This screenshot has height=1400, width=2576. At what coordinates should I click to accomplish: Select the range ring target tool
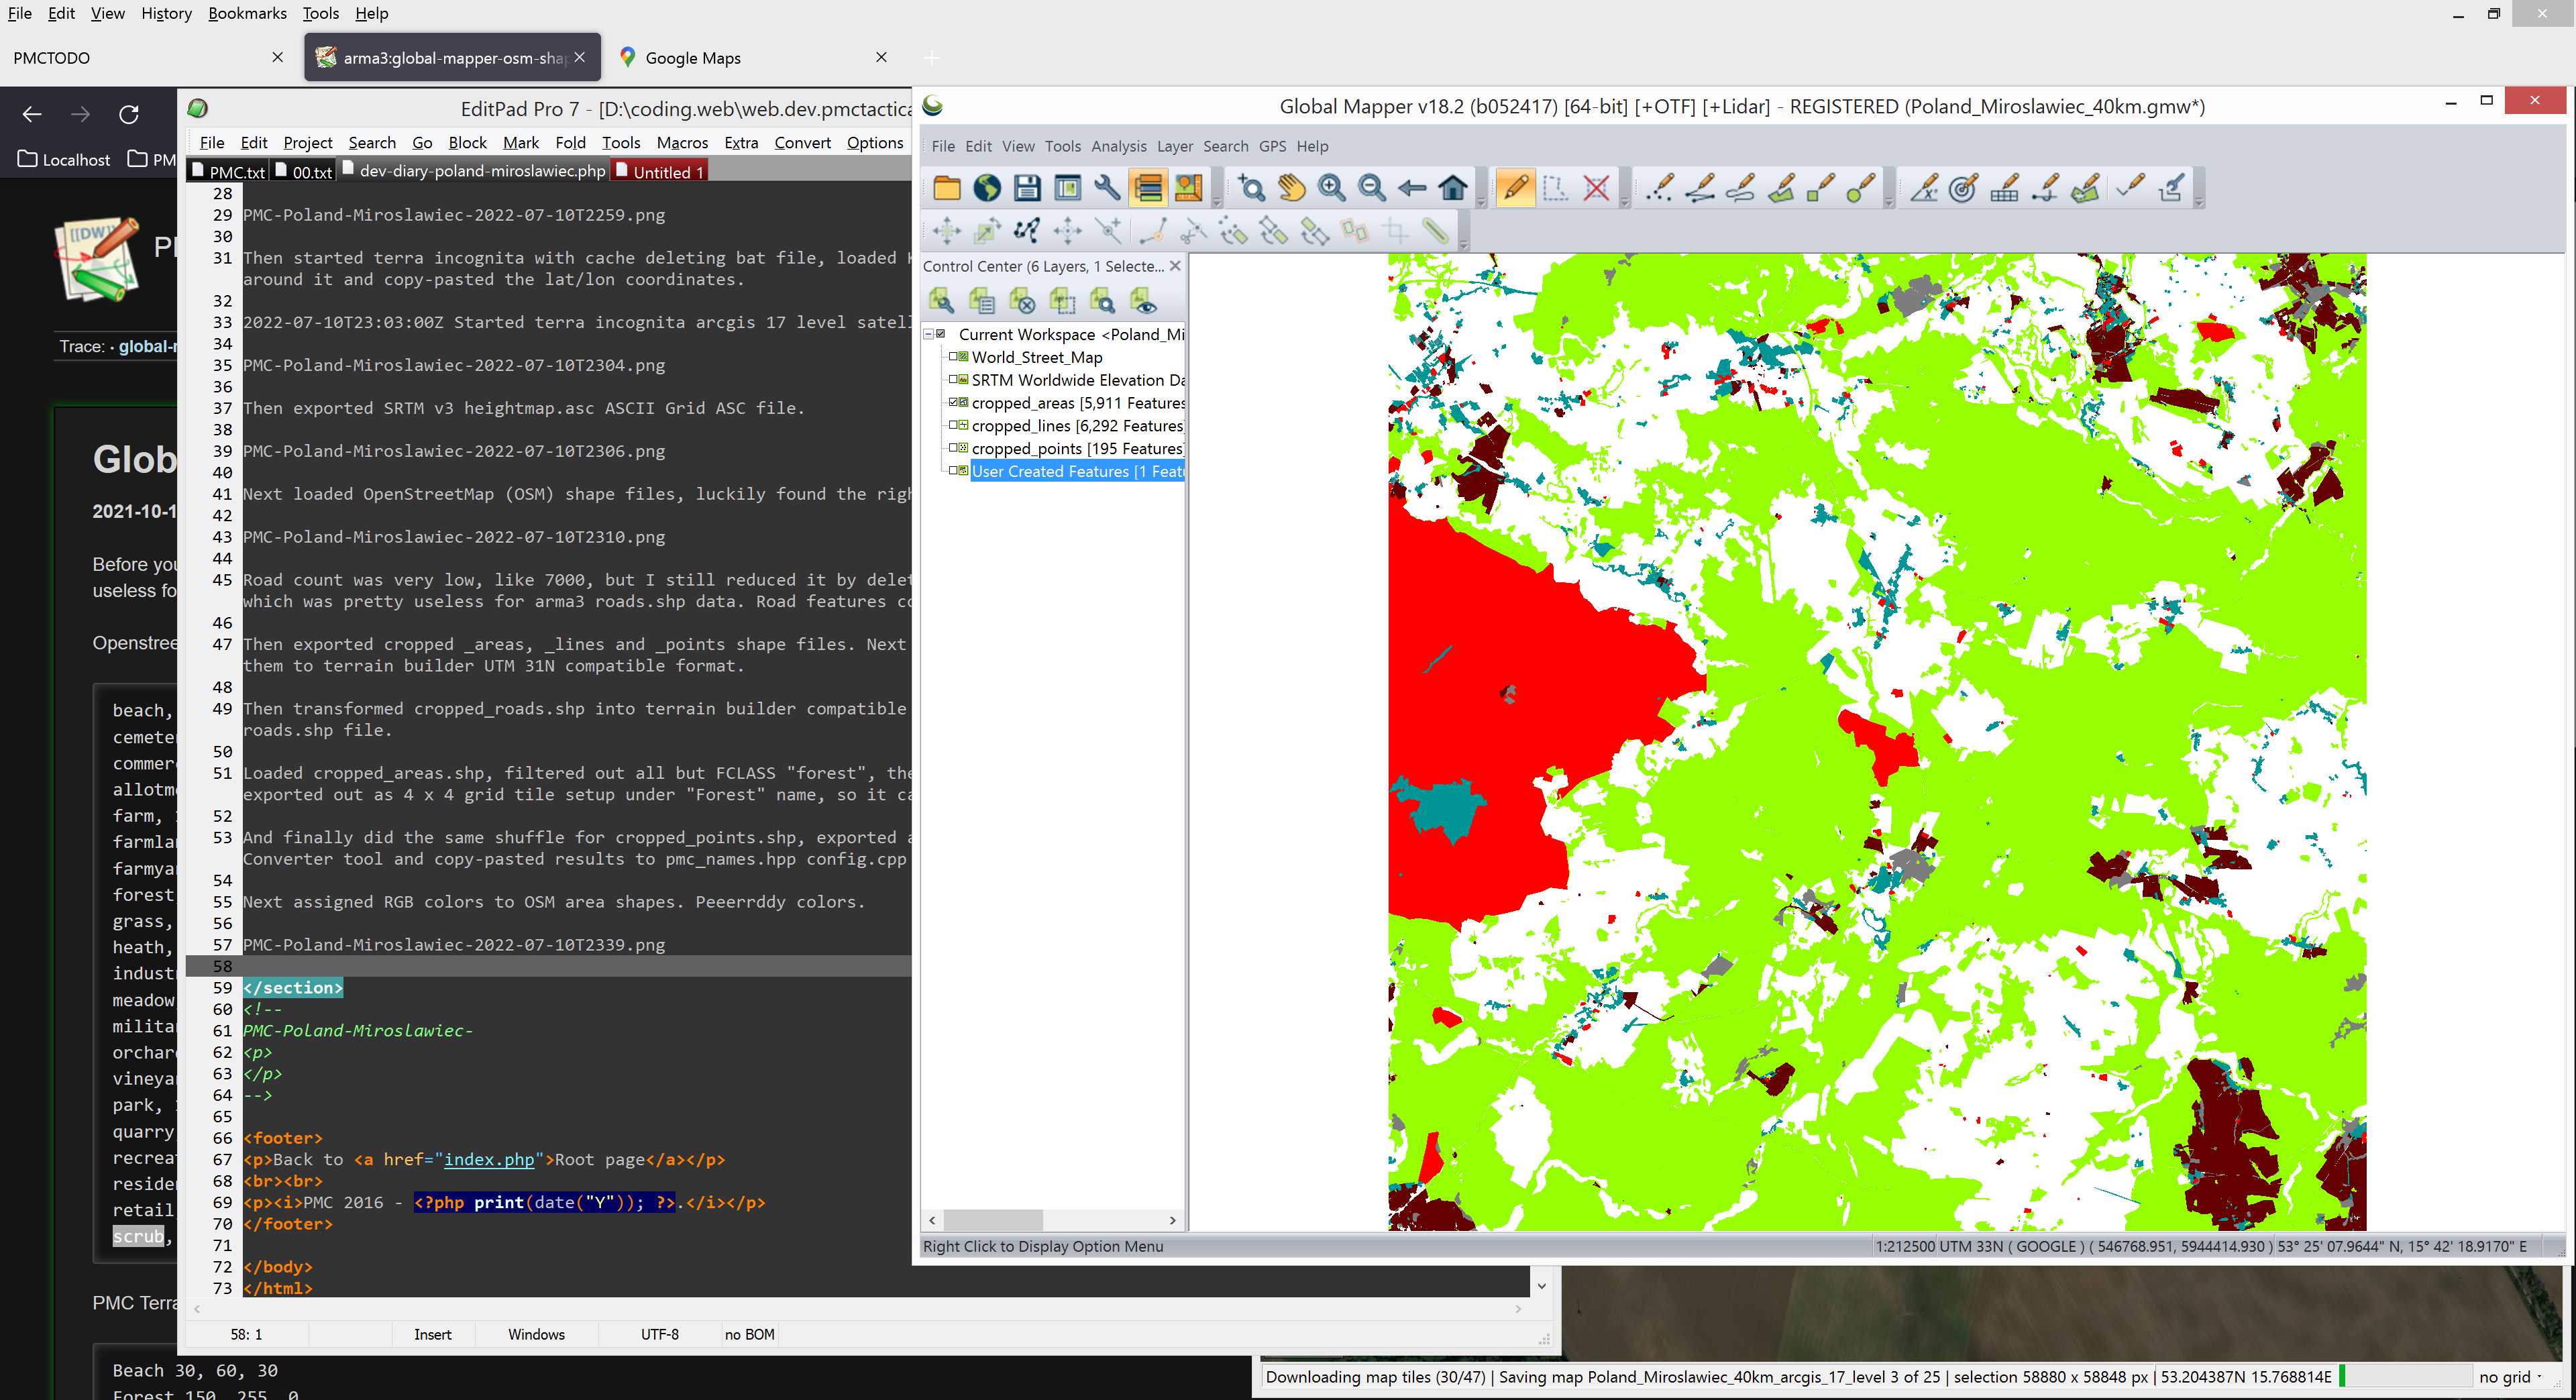tap(1963, 187)
